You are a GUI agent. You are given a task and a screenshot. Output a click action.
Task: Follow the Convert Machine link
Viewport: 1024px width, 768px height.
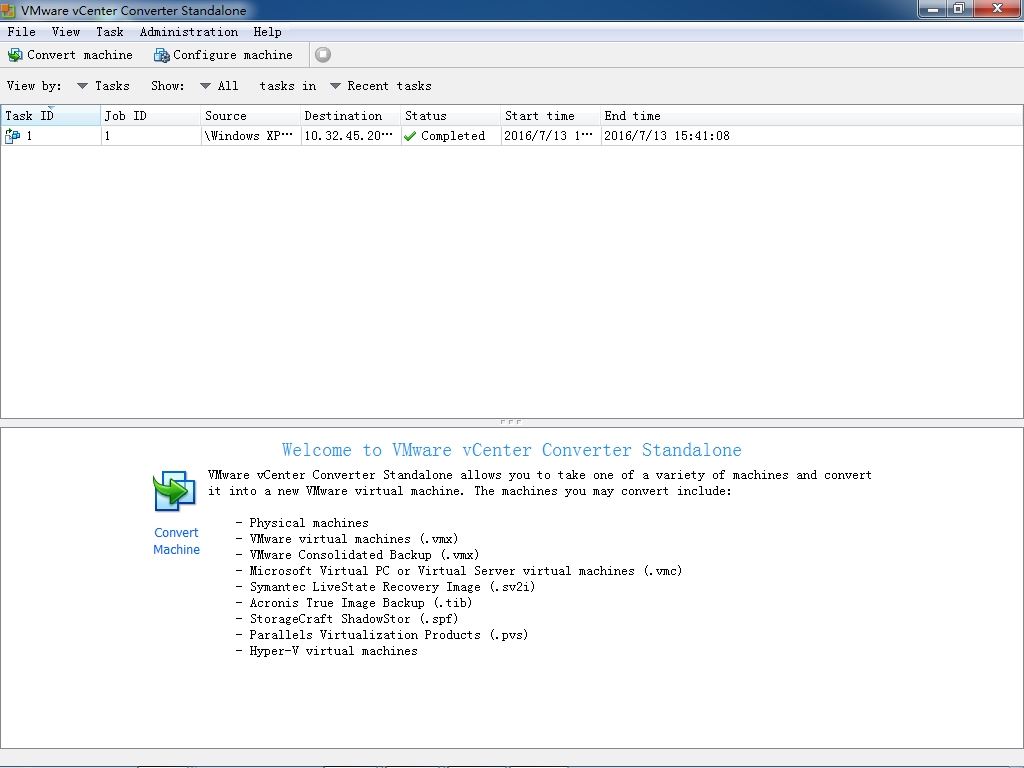(176, 541)
